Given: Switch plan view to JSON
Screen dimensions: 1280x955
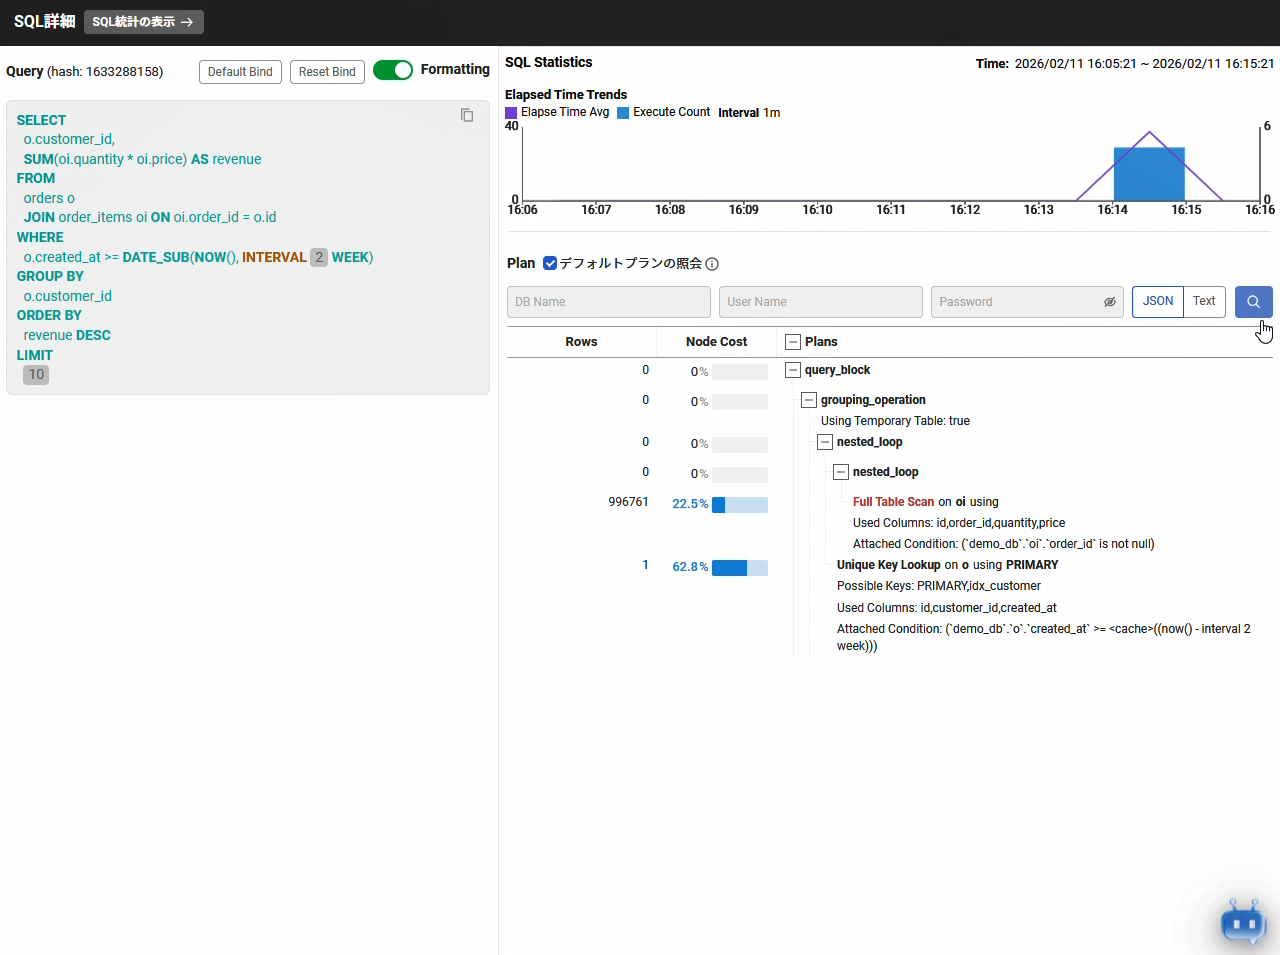Looking at the screenshot, I should tap(1158, 301).
